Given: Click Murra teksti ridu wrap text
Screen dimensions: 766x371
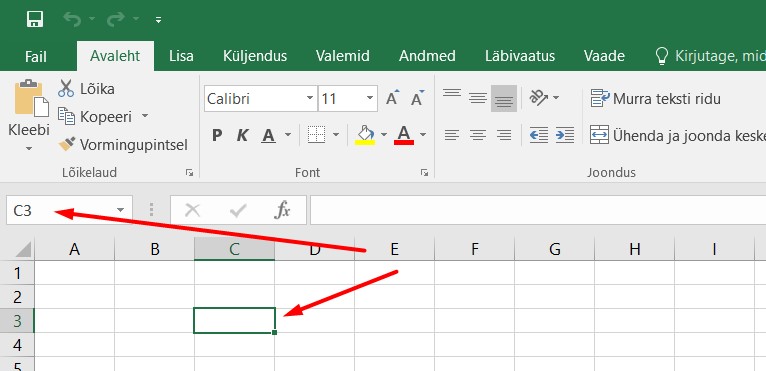Looking at the screenshot, I should [x=655, y=99].
